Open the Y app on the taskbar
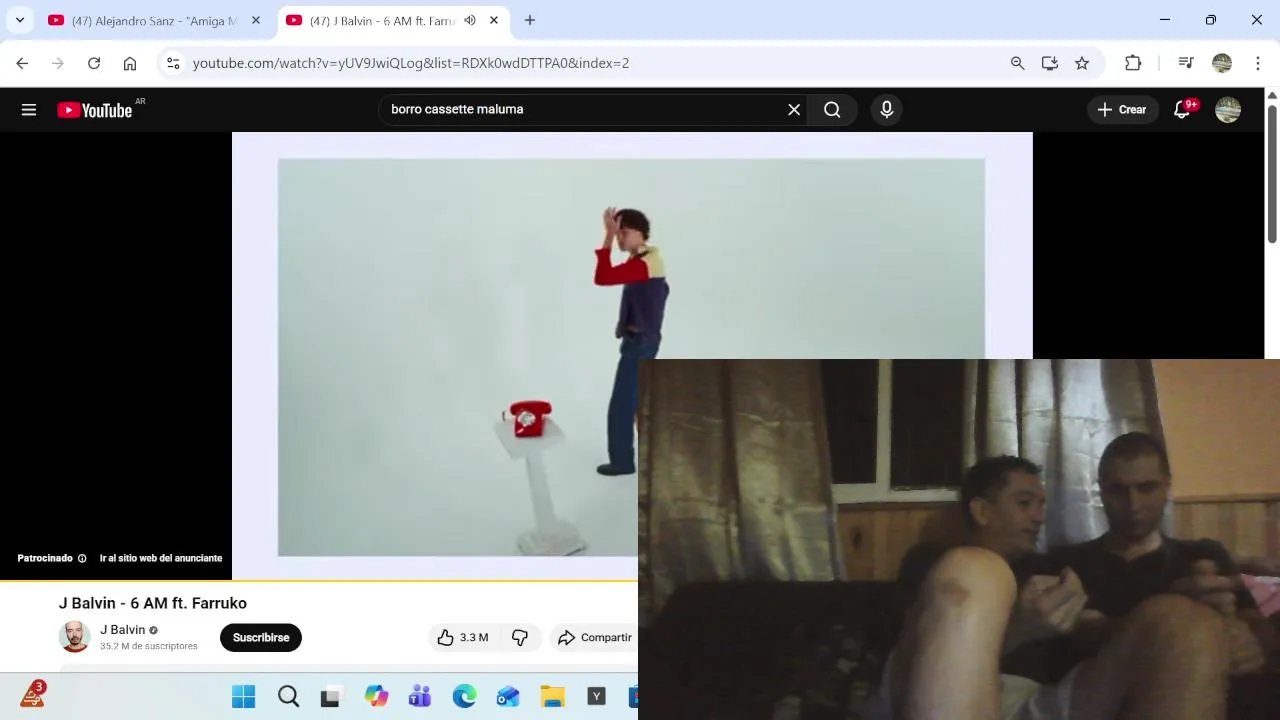 596,697
